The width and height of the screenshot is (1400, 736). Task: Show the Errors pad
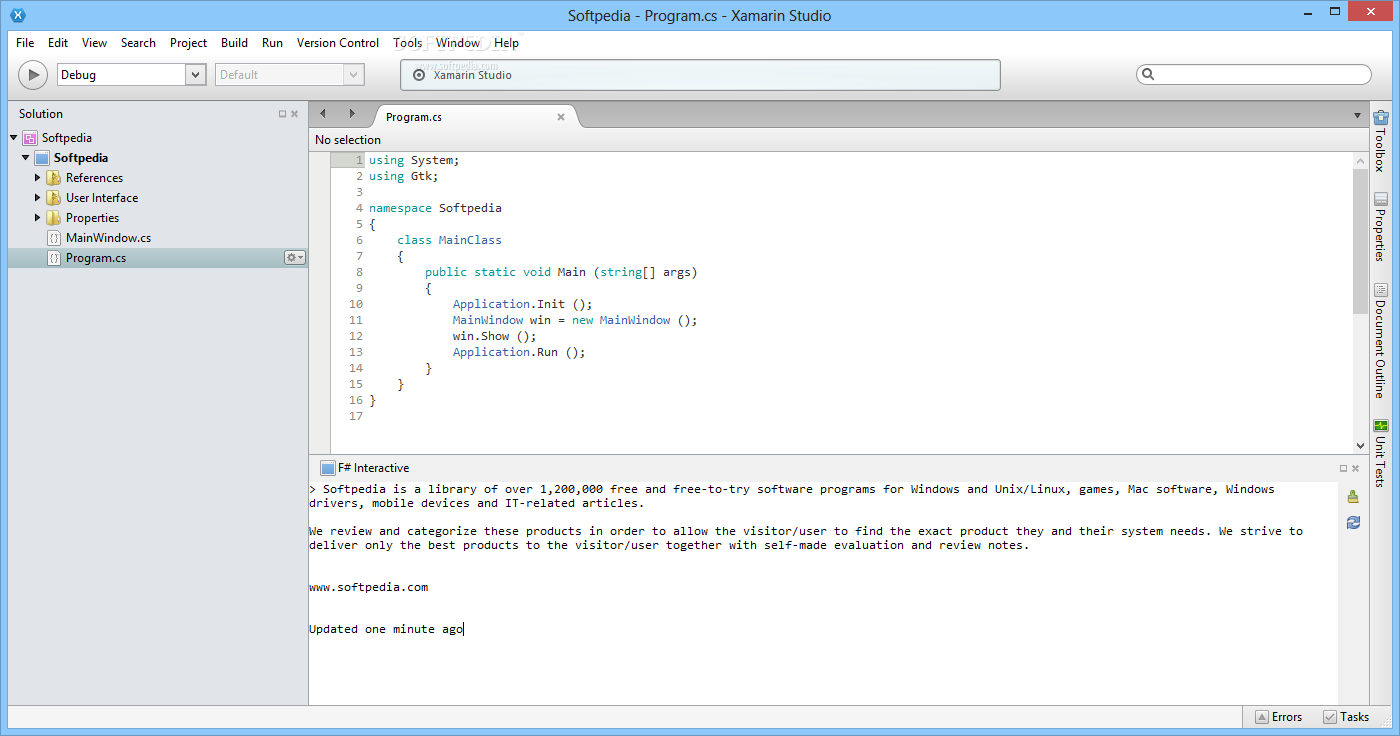(x=1279, y=716)
